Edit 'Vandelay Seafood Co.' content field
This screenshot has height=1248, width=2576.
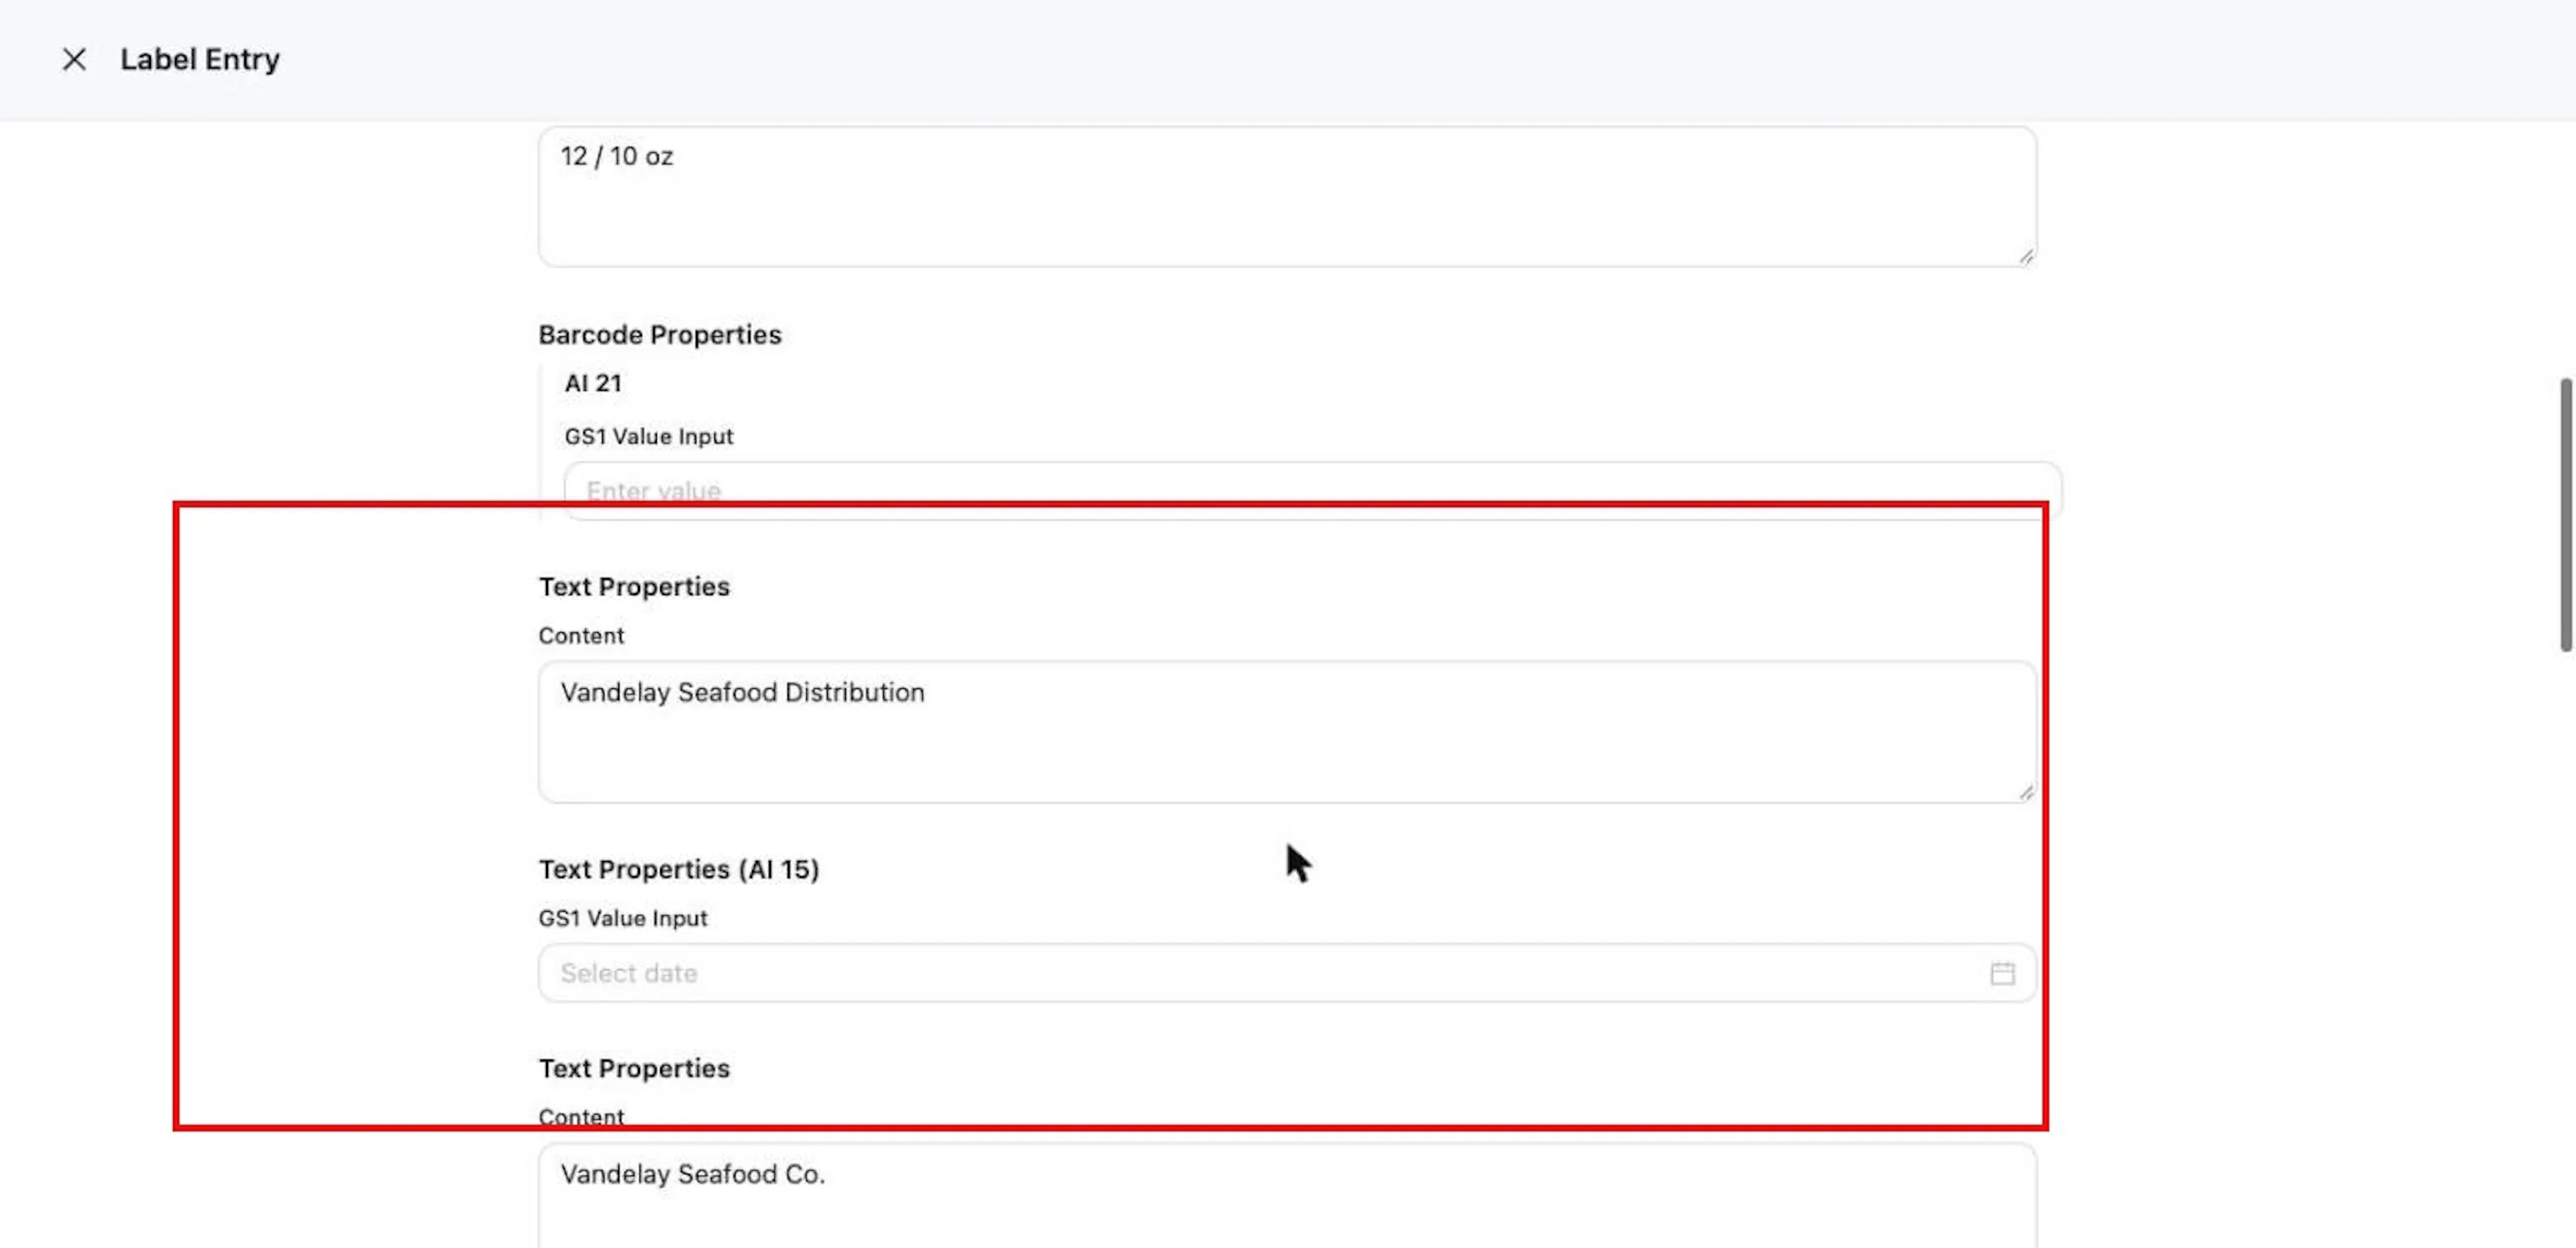1287,1196
